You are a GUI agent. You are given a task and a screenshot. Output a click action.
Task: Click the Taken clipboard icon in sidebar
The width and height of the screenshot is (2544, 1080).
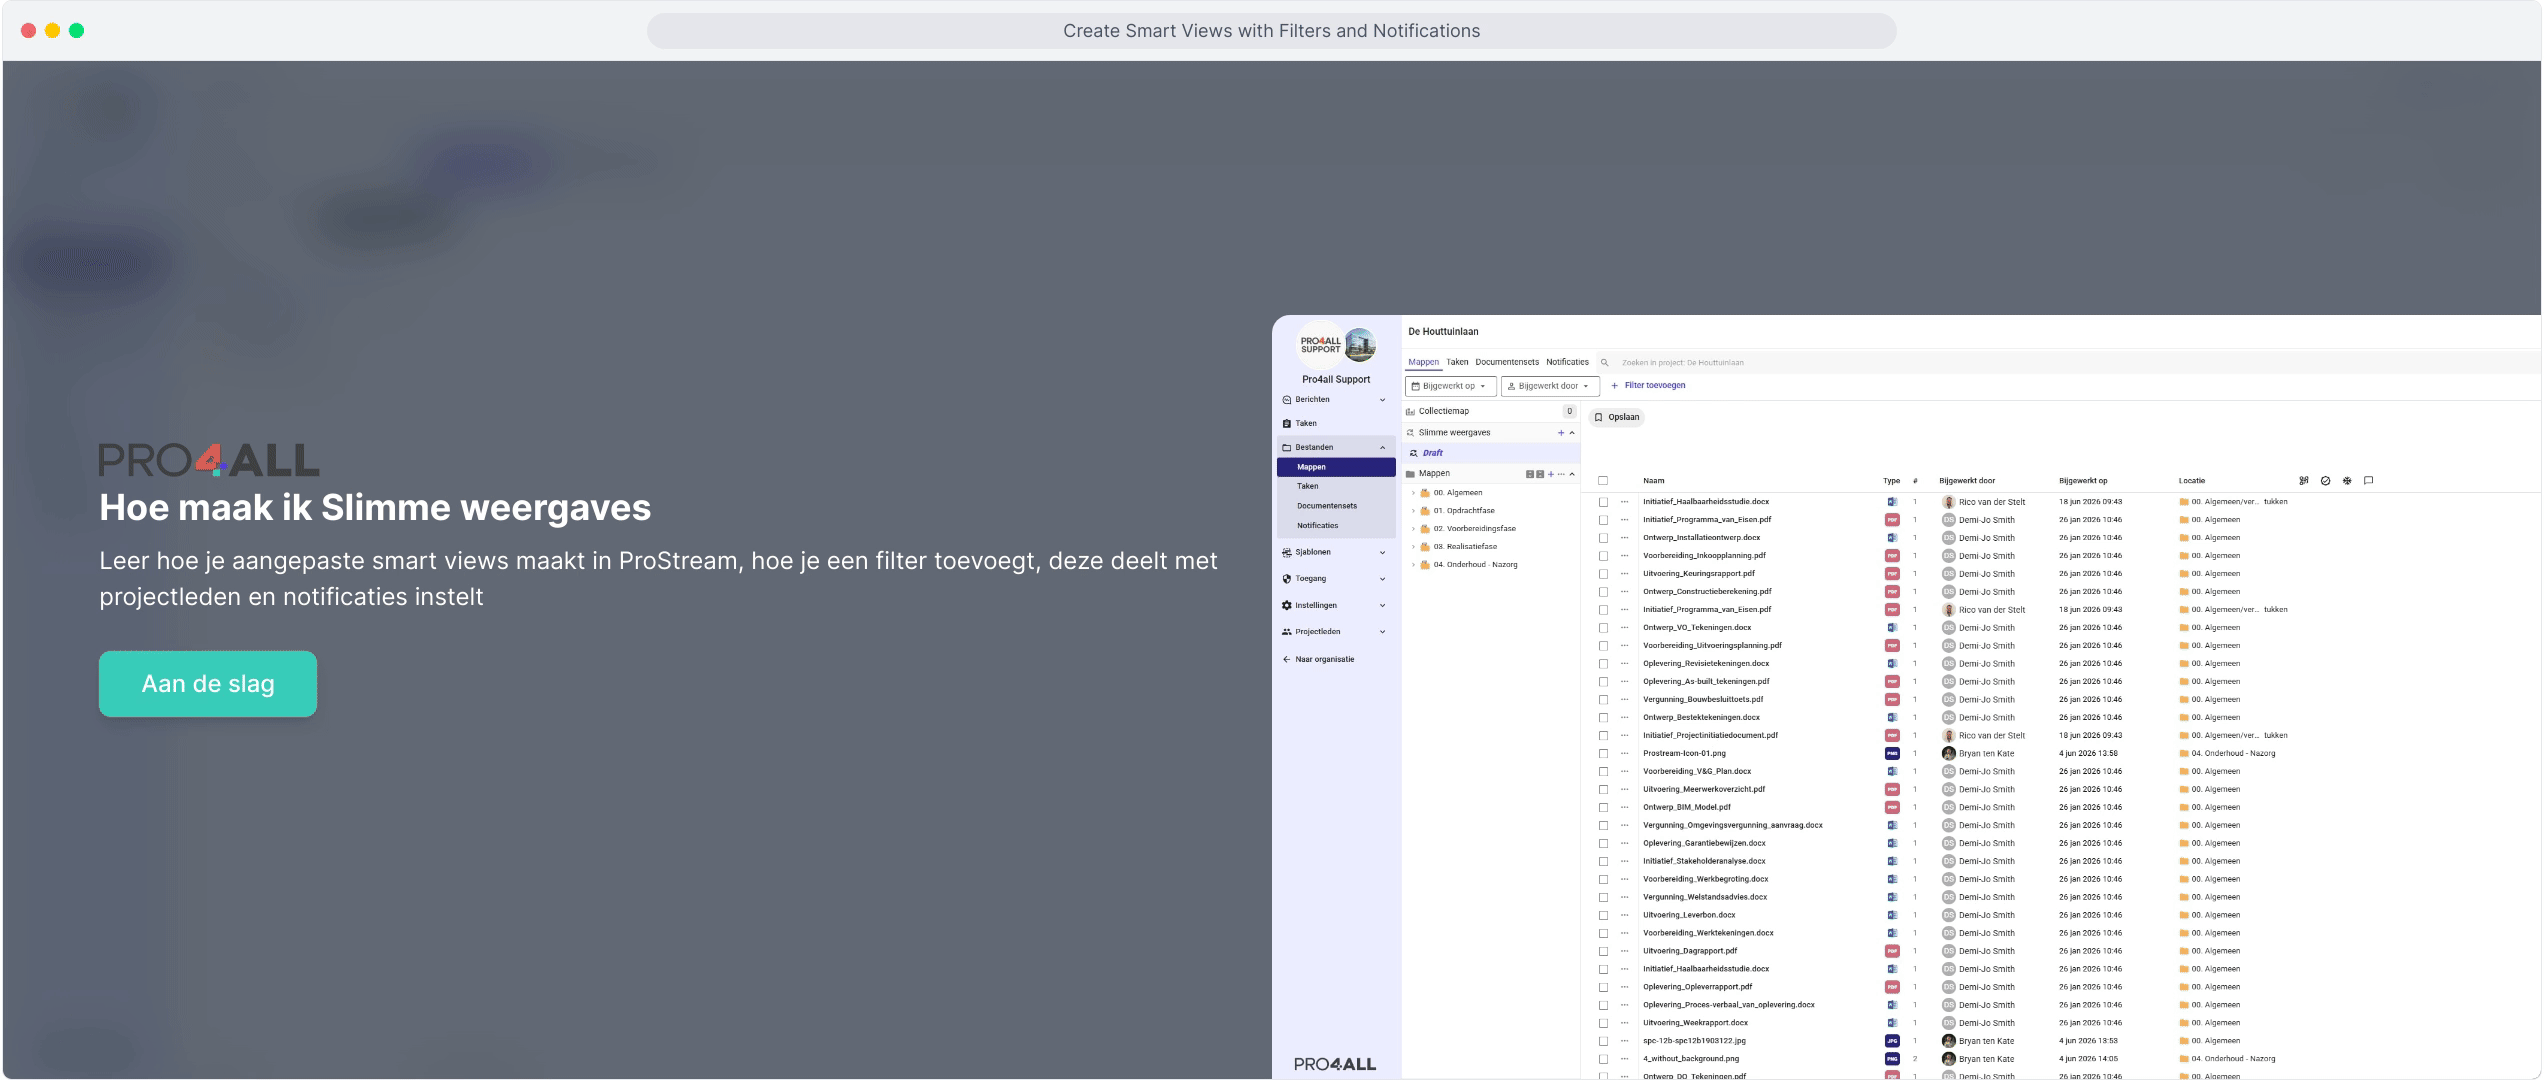pyautogui.click(x=1287, y=424)
